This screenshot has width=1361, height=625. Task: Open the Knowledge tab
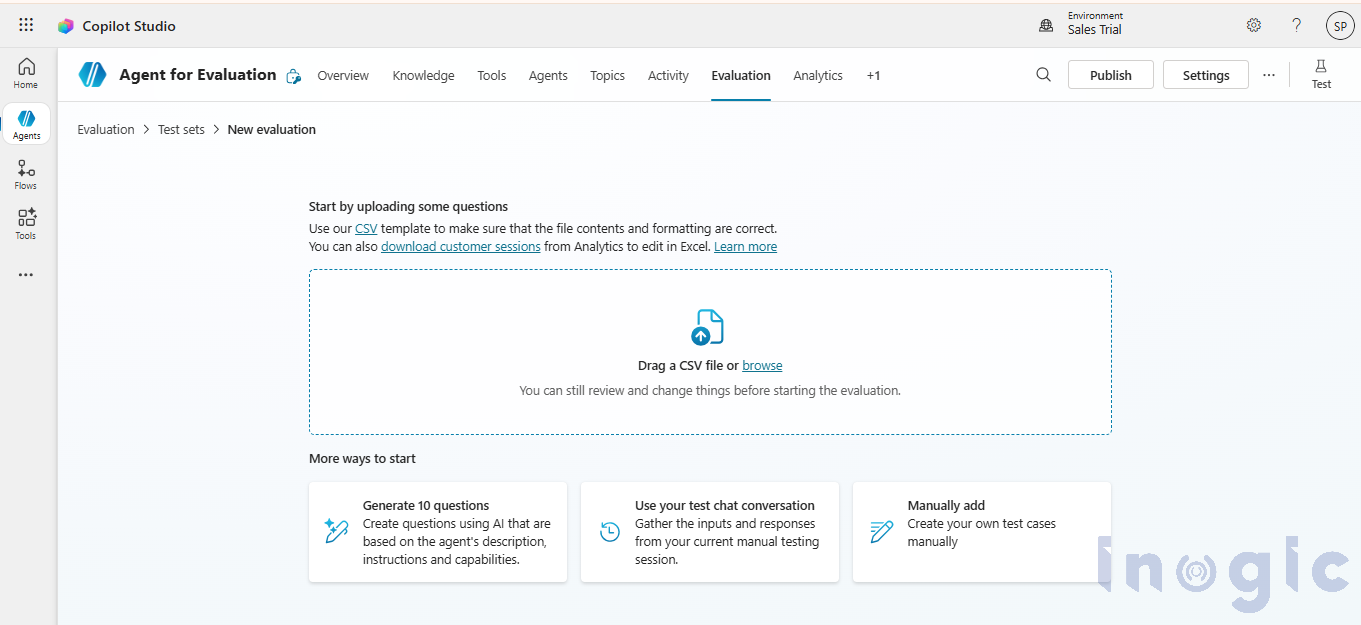pyautogui.click(x=423, y=75)
